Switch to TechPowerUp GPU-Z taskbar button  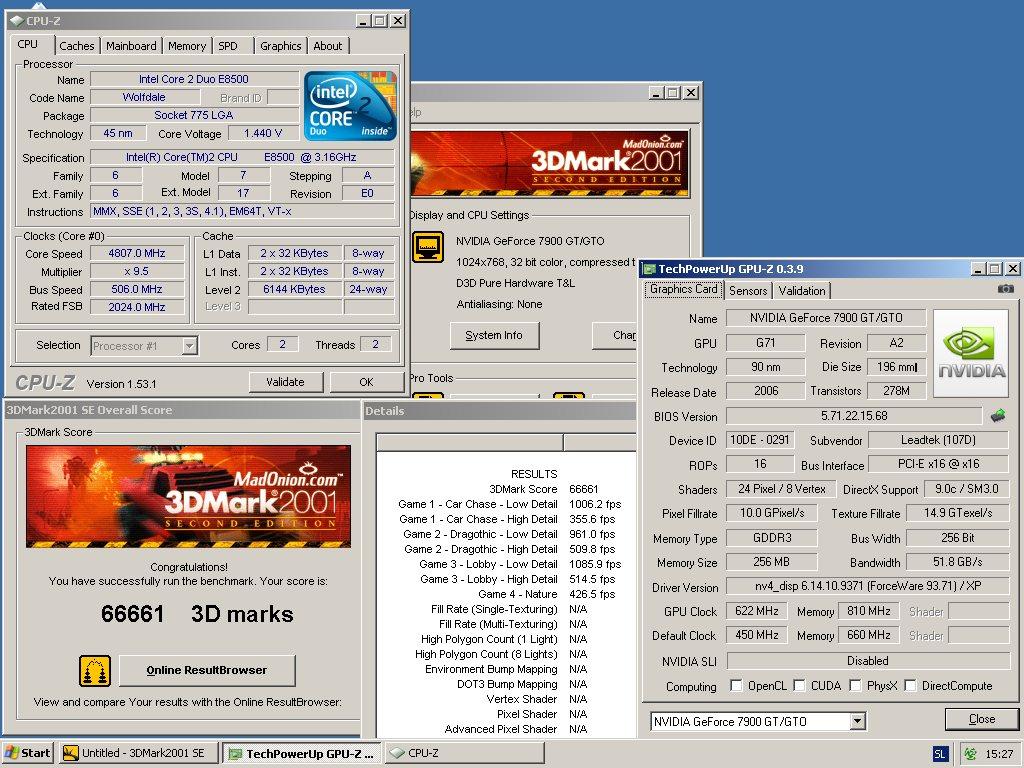point(302,753)
